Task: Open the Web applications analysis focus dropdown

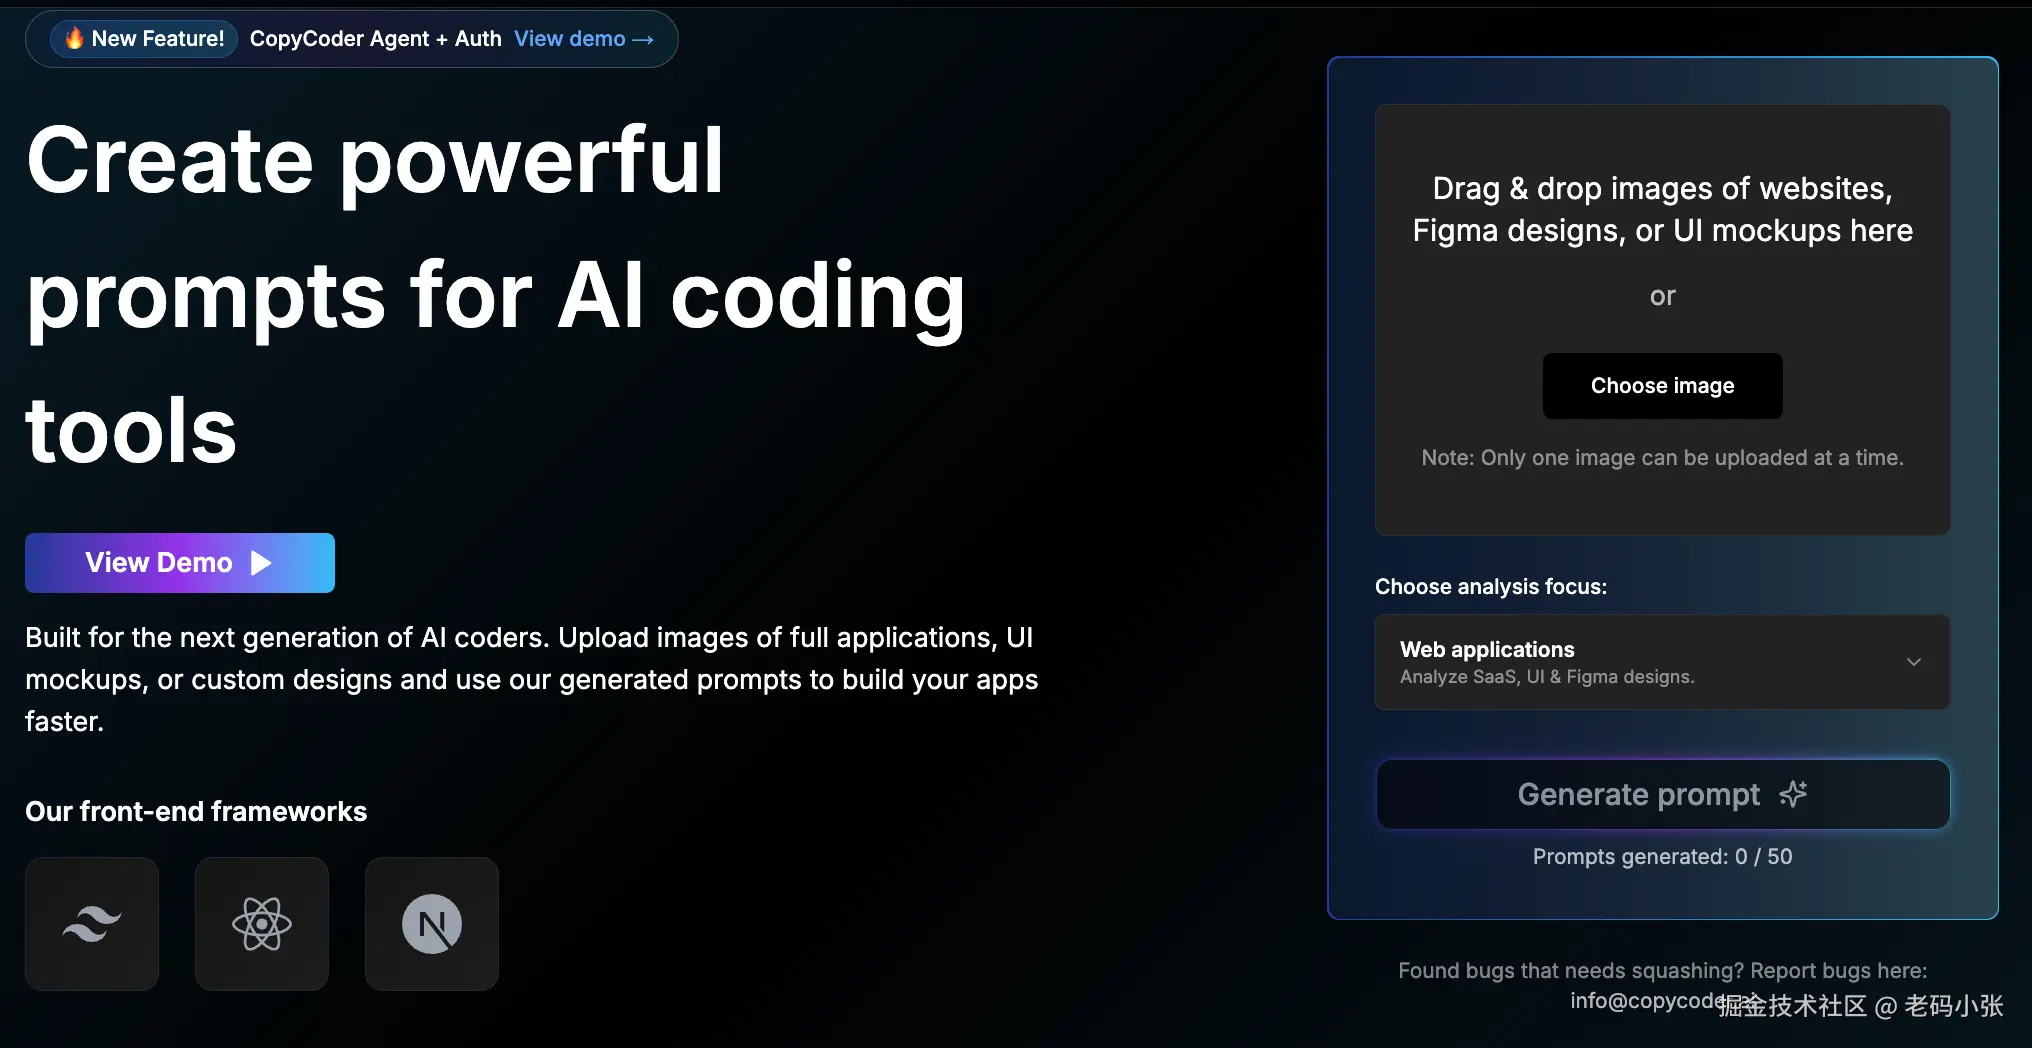Action: (x=1661, y=661)
